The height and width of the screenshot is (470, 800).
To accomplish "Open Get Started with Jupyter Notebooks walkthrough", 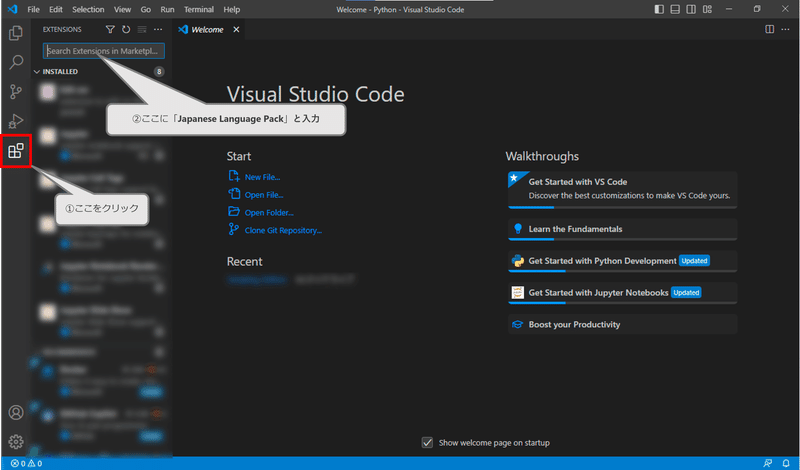I will pos(622,292).
